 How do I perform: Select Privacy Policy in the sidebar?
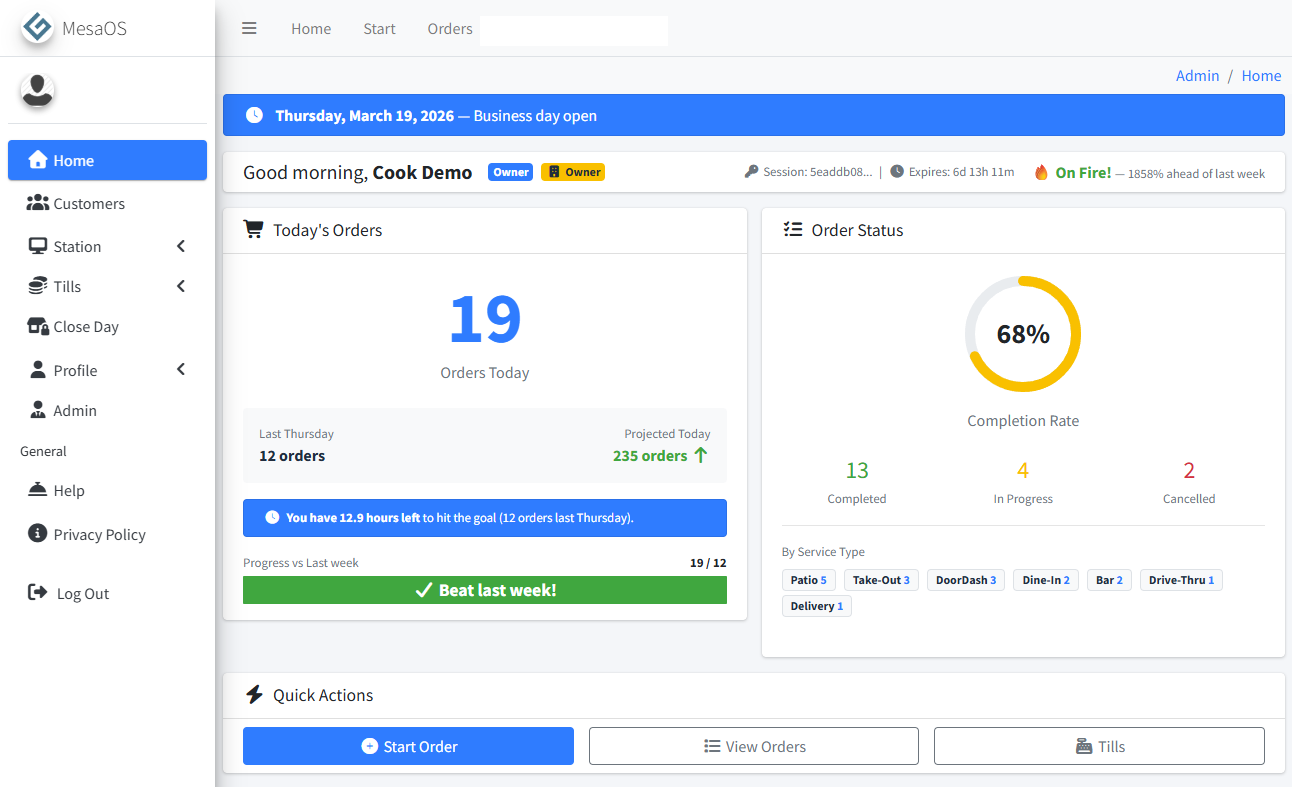click(108, 534)
